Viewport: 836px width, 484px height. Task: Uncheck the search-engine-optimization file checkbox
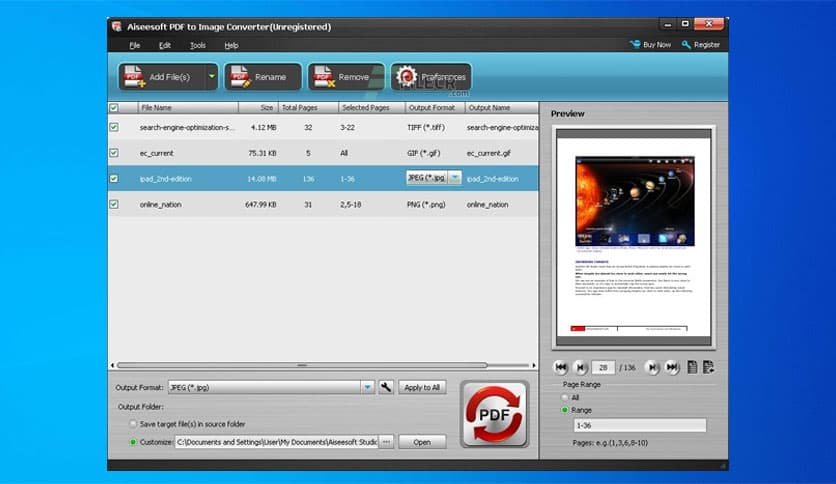[114, 127]
